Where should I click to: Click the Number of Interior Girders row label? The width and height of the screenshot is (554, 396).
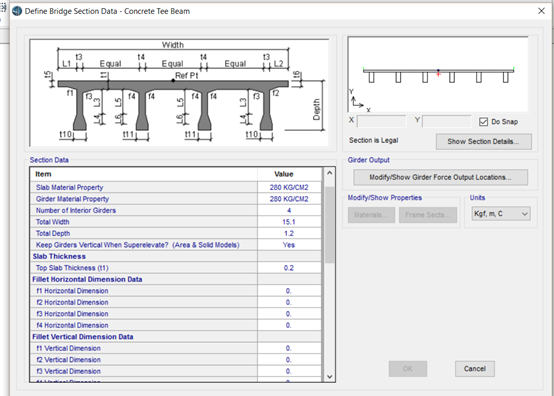click(x=76, y=211)
